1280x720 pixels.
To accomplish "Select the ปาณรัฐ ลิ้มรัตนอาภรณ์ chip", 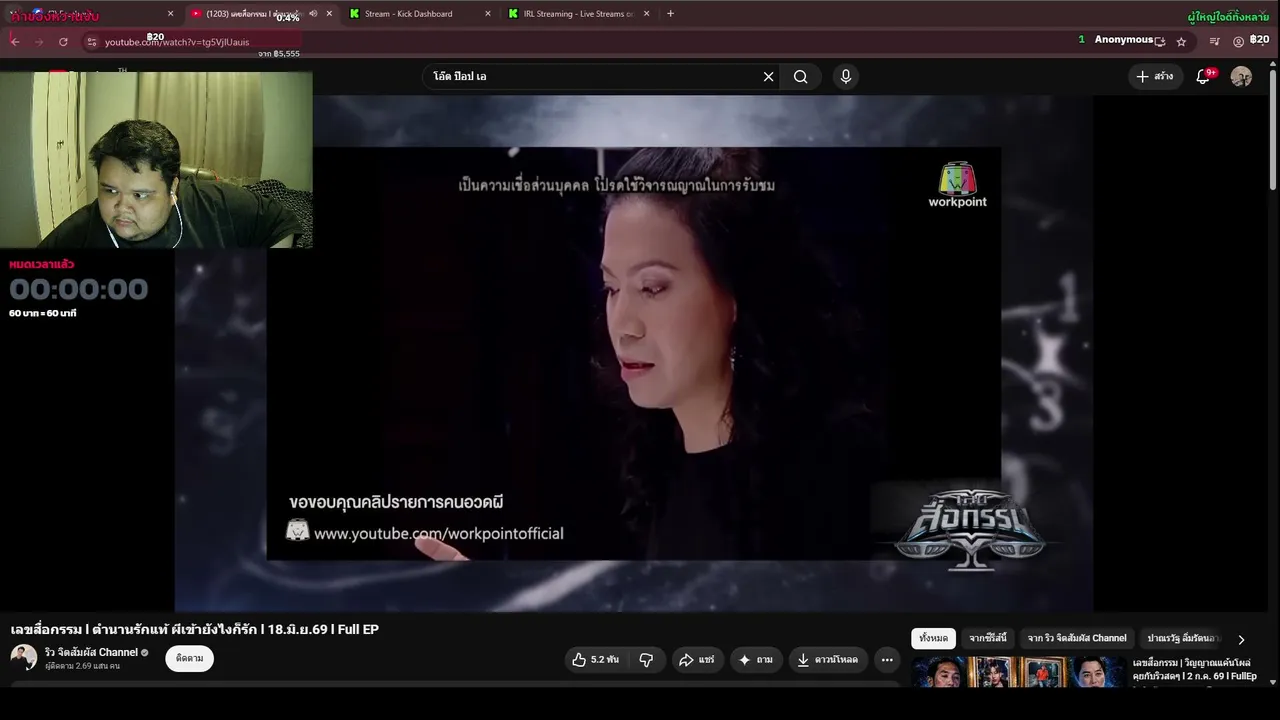I will coord(1184,638).
